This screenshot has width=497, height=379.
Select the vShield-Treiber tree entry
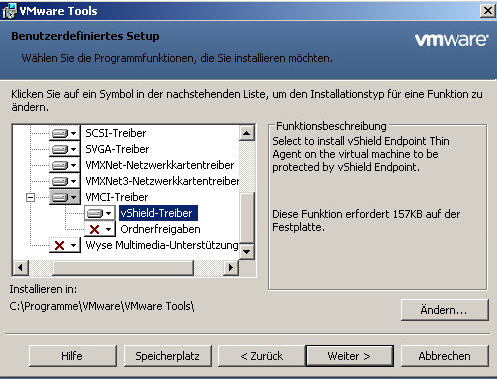pos(158,213)
